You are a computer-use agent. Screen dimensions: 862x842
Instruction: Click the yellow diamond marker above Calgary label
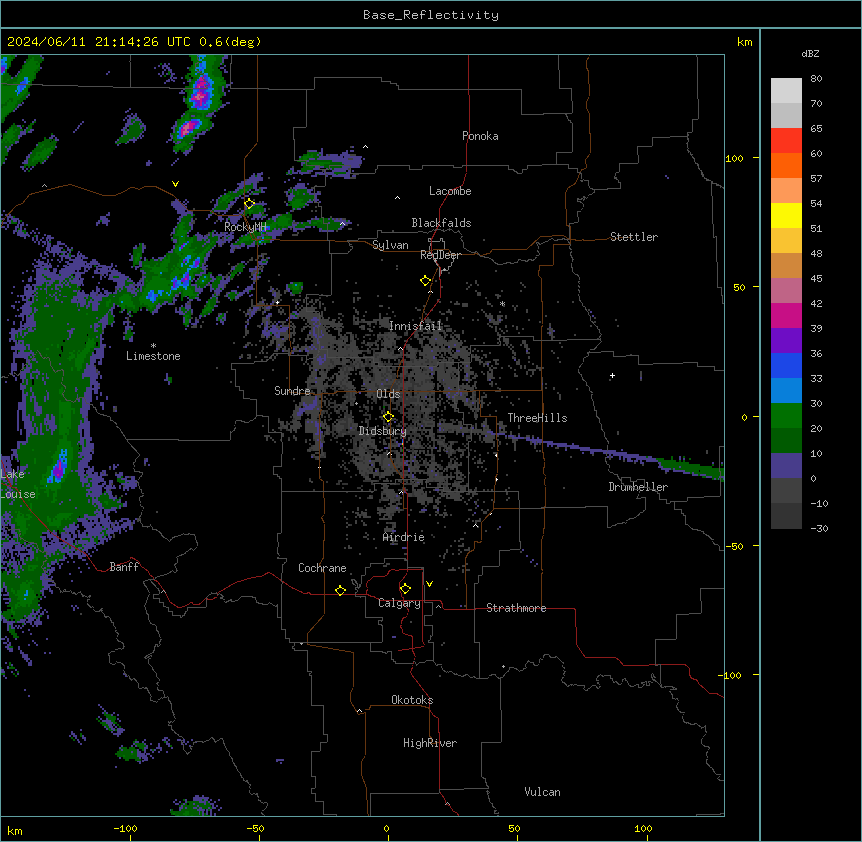pyautogui.click(x=405, y=589)
